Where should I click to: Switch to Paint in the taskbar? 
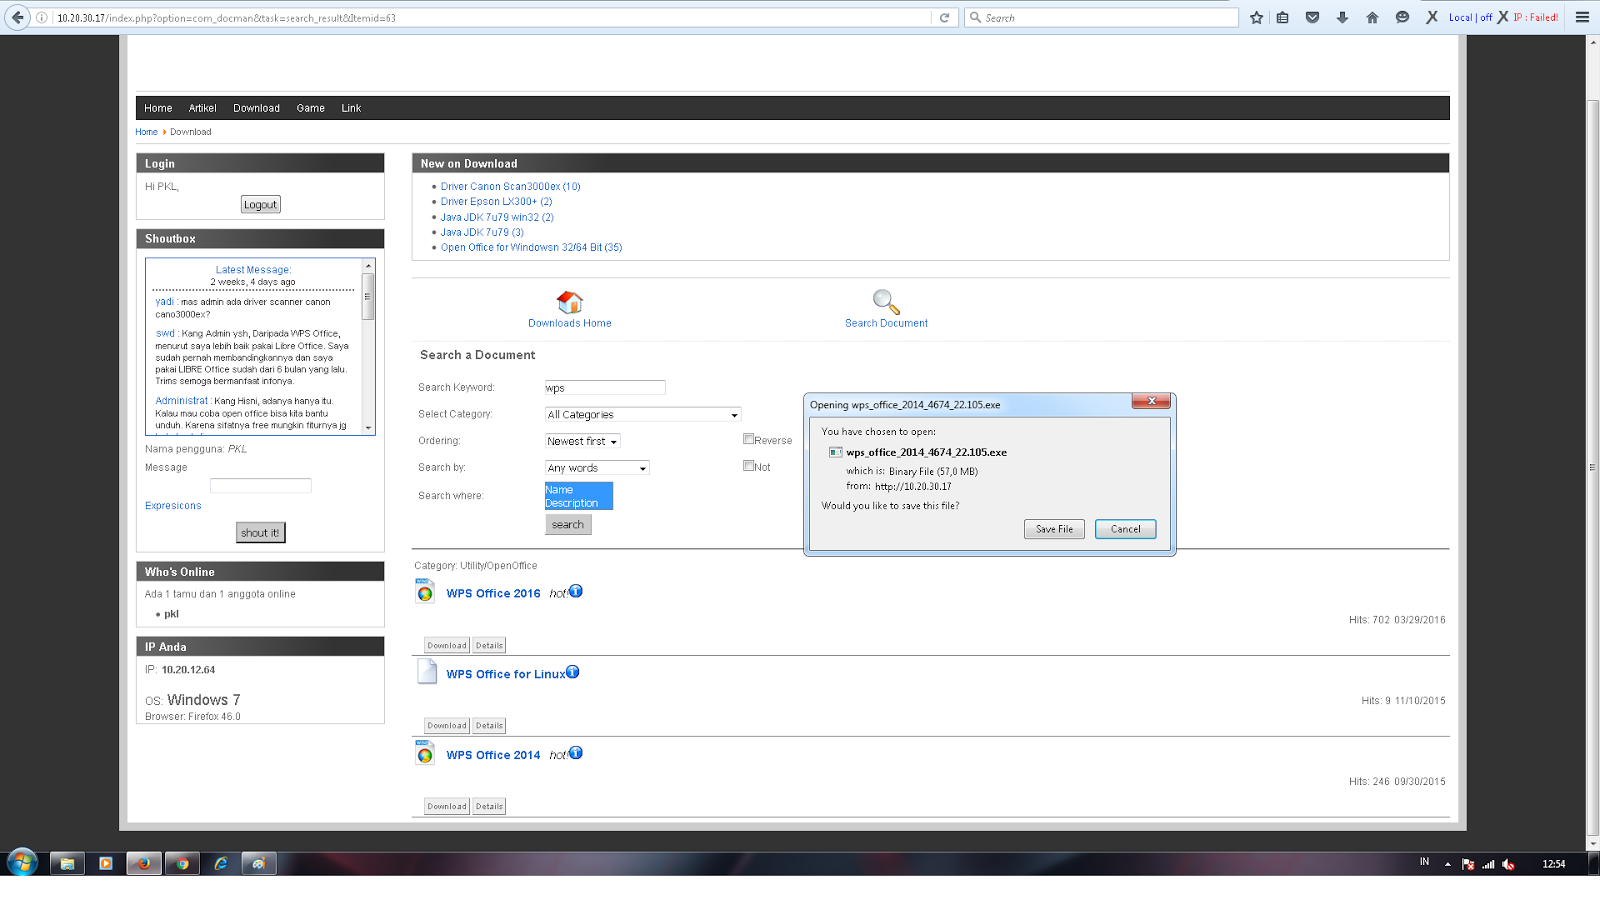coord(258,864)
